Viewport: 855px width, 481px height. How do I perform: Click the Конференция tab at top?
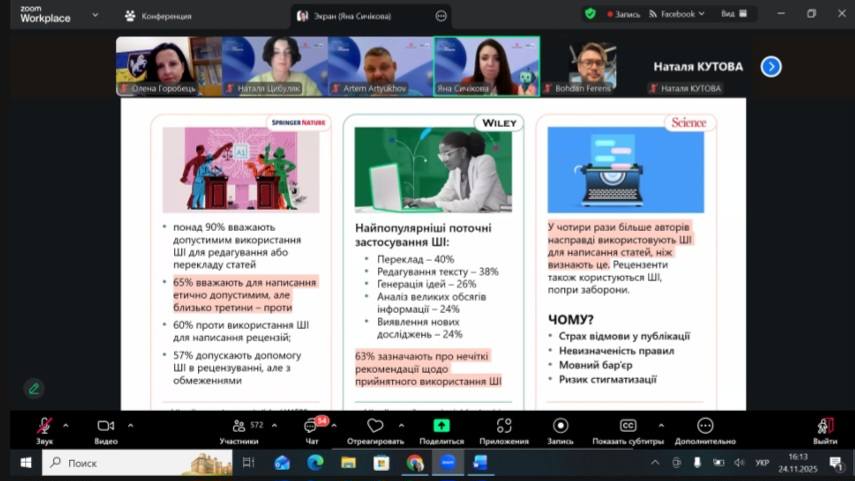(158, 16)
